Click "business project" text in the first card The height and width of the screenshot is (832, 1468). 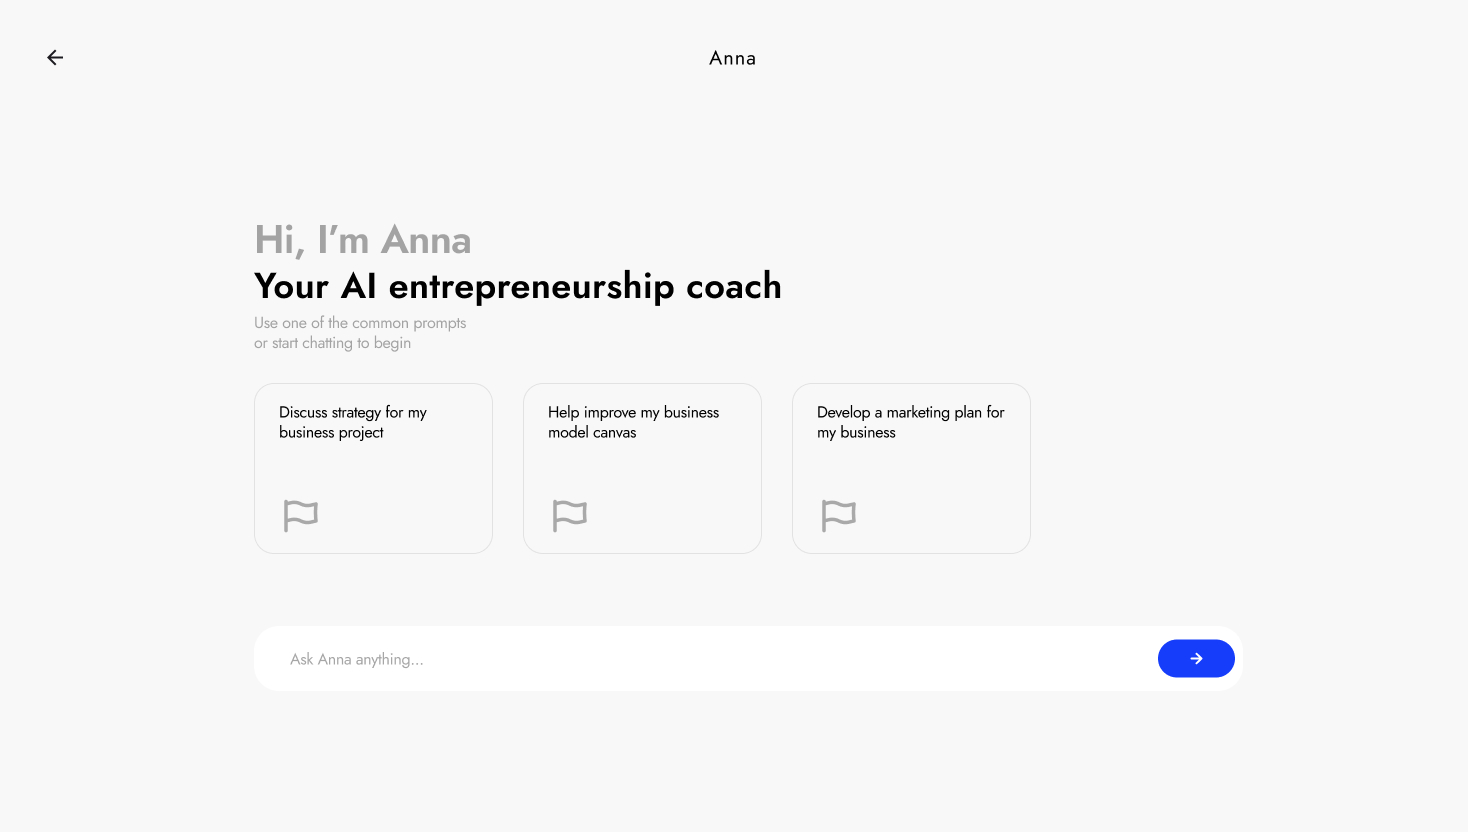click(x=331, y=433)
